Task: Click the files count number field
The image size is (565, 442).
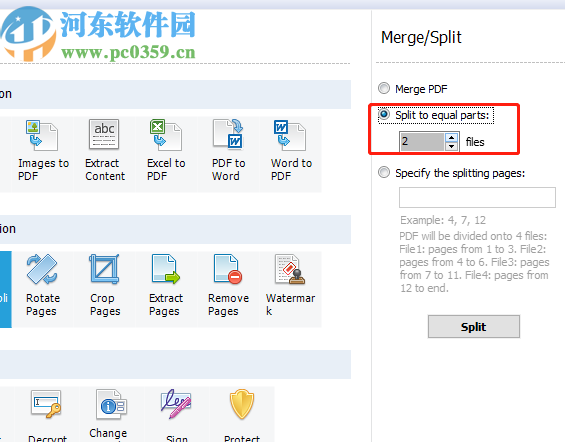Action: (422, 142)
